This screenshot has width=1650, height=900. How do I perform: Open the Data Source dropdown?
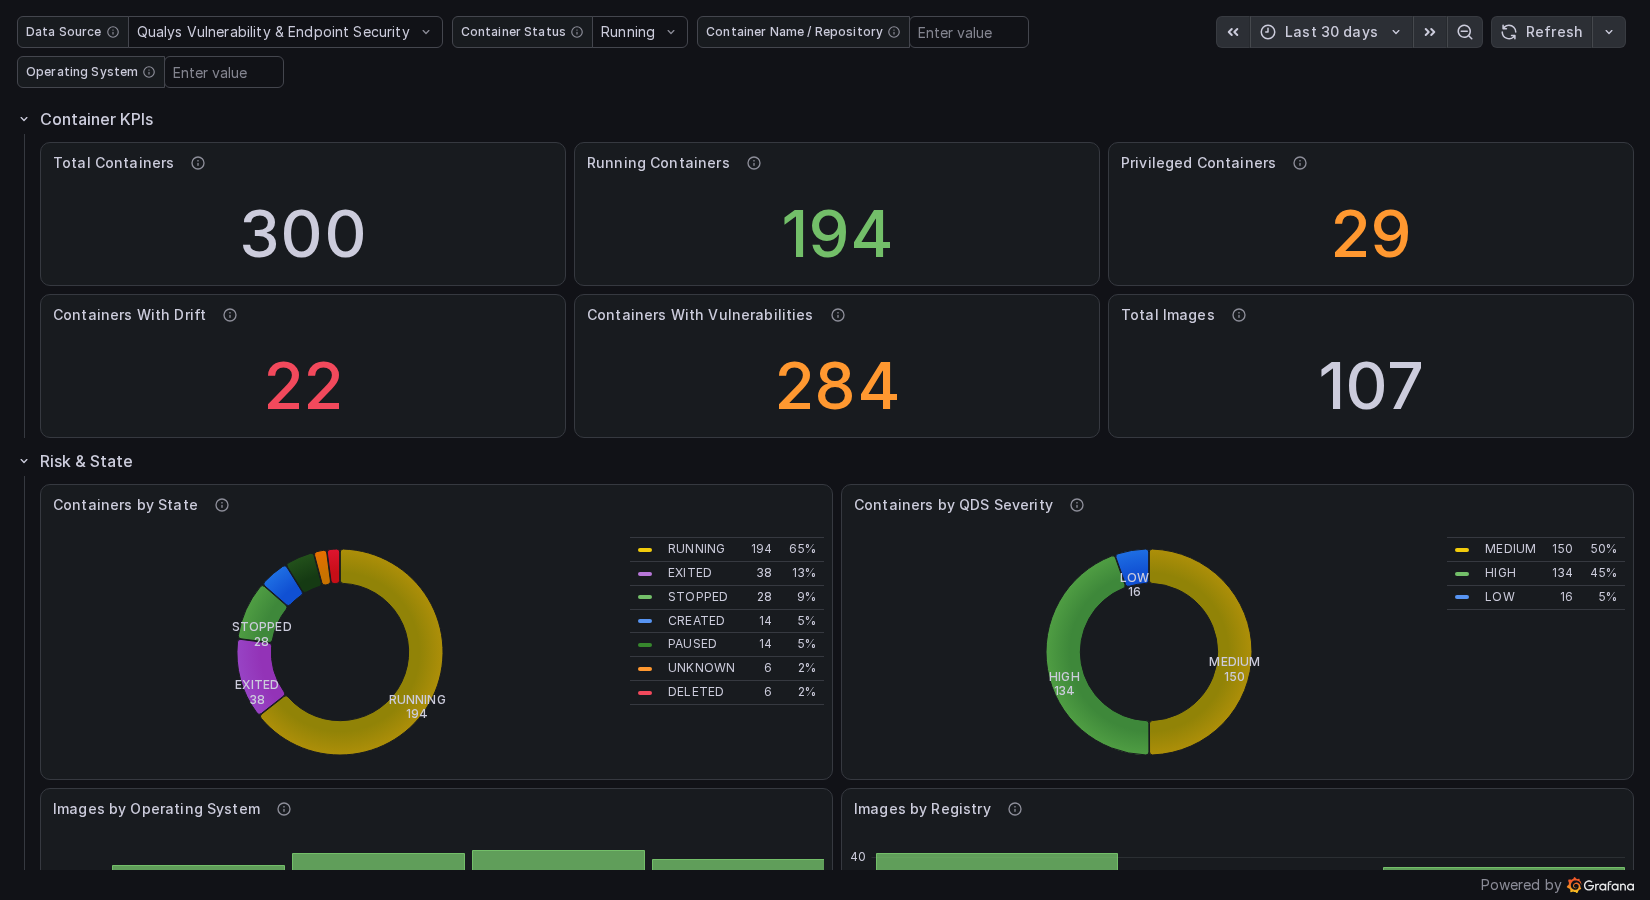pyautogui.click(x=285, y=32)
